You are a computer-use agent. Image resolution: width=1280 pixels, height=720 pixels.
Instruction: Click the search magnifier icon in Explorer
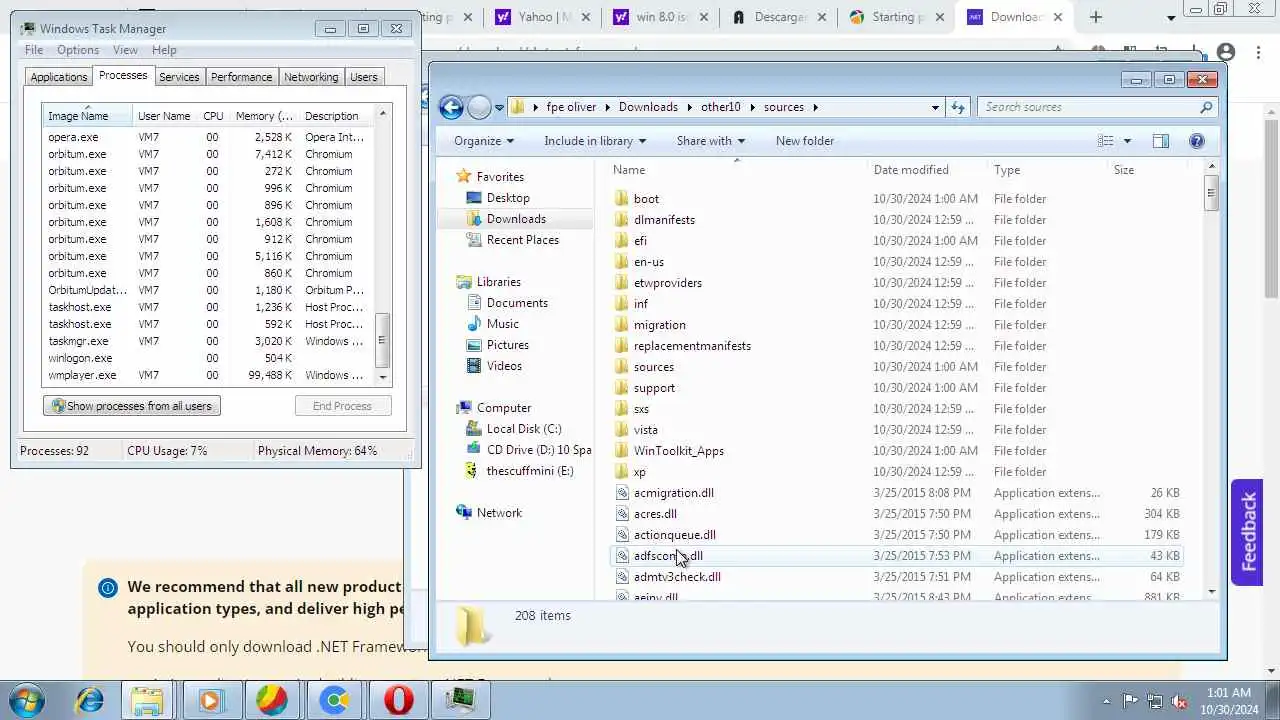point(1206,107)
